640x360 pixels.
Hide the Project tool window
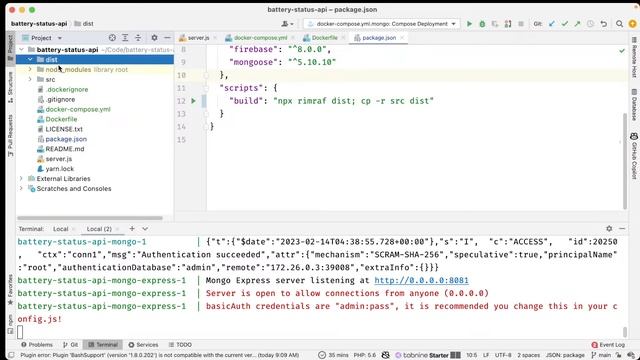[167, 38]
